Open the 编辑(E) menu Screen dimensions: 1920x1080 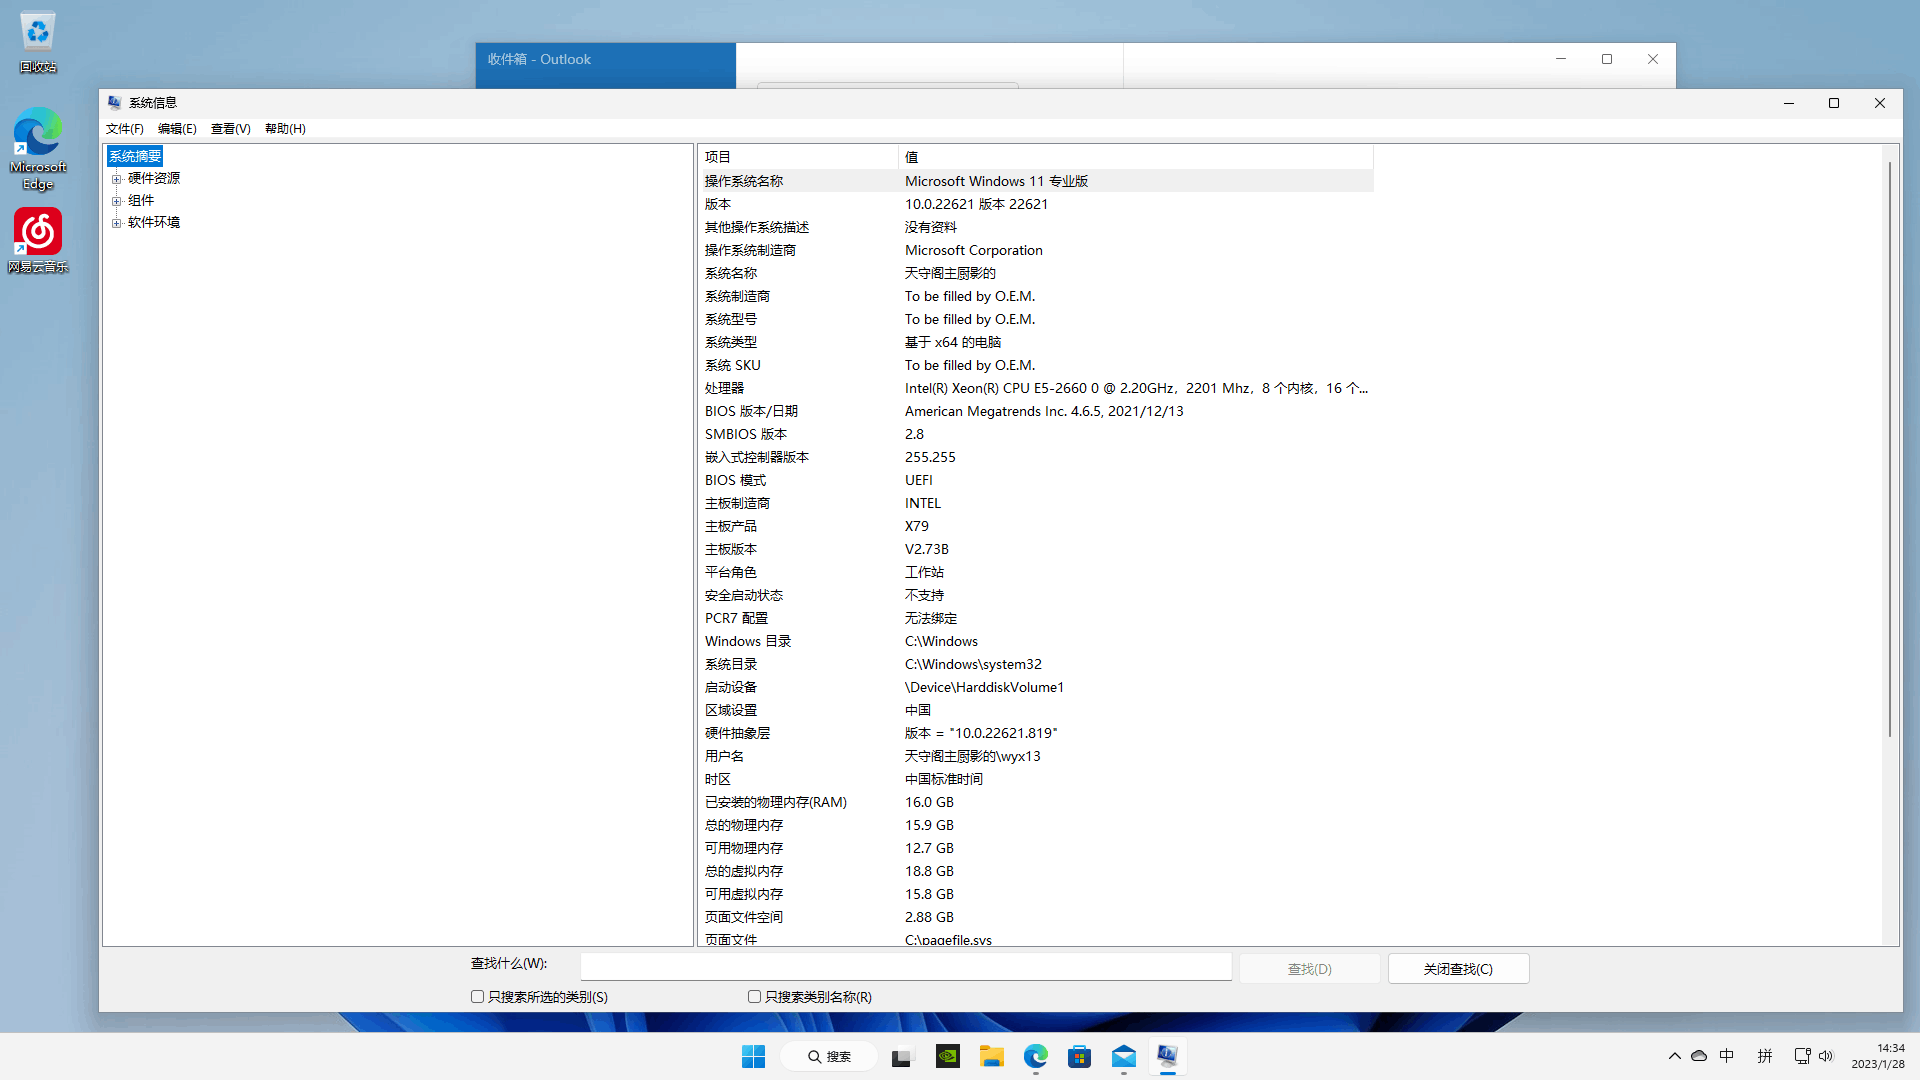coord(177,129)
